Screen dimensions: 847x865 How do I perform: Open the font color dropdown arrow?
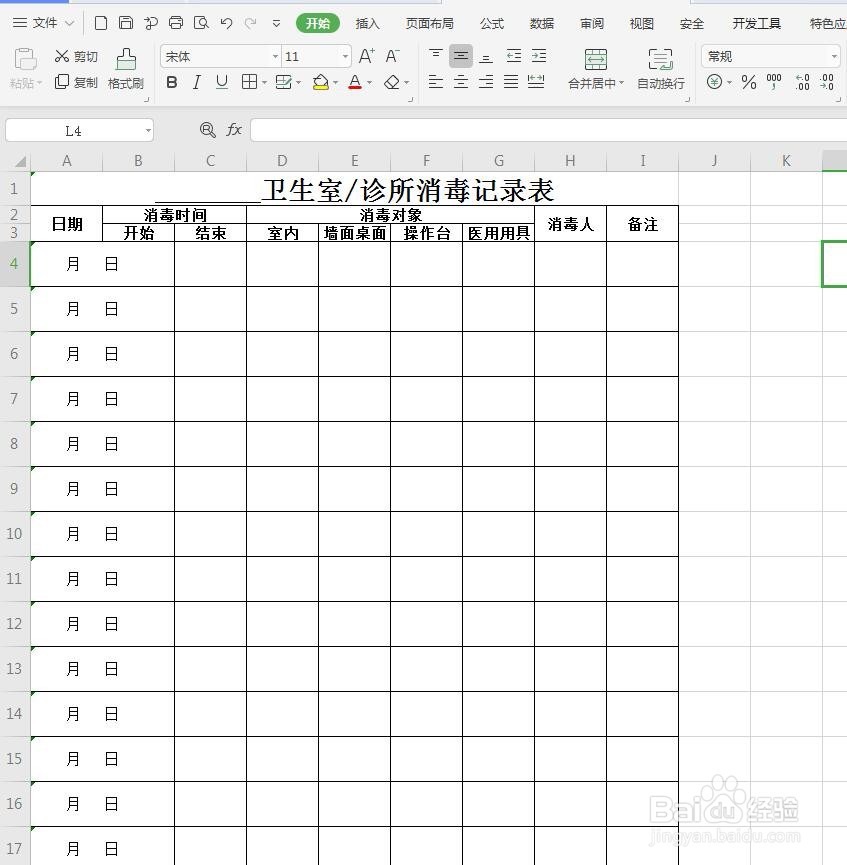coord(369,83)
